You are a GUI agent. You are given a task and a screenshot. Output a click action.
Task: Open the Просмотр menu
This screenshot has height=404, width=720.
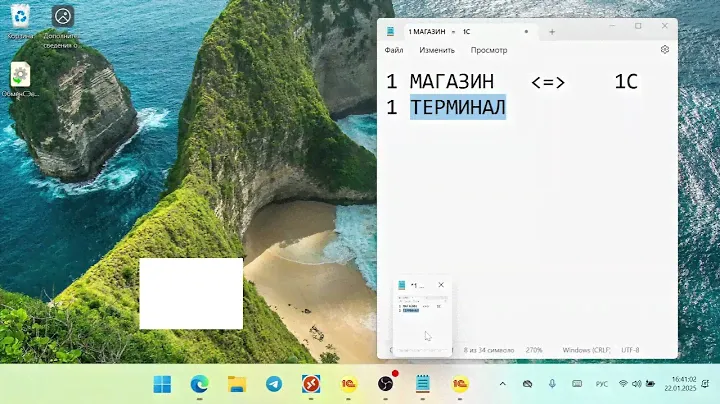[x=489, y=50]
